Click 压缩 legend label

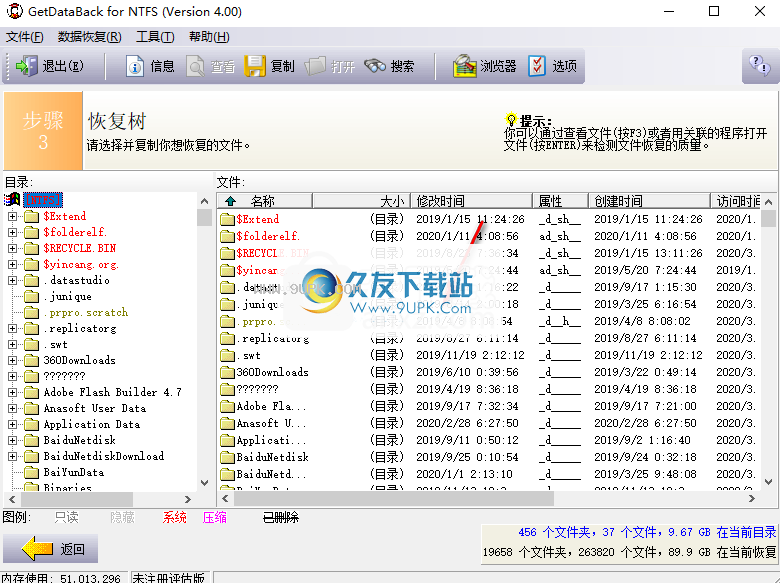click(x=215, y=517)
